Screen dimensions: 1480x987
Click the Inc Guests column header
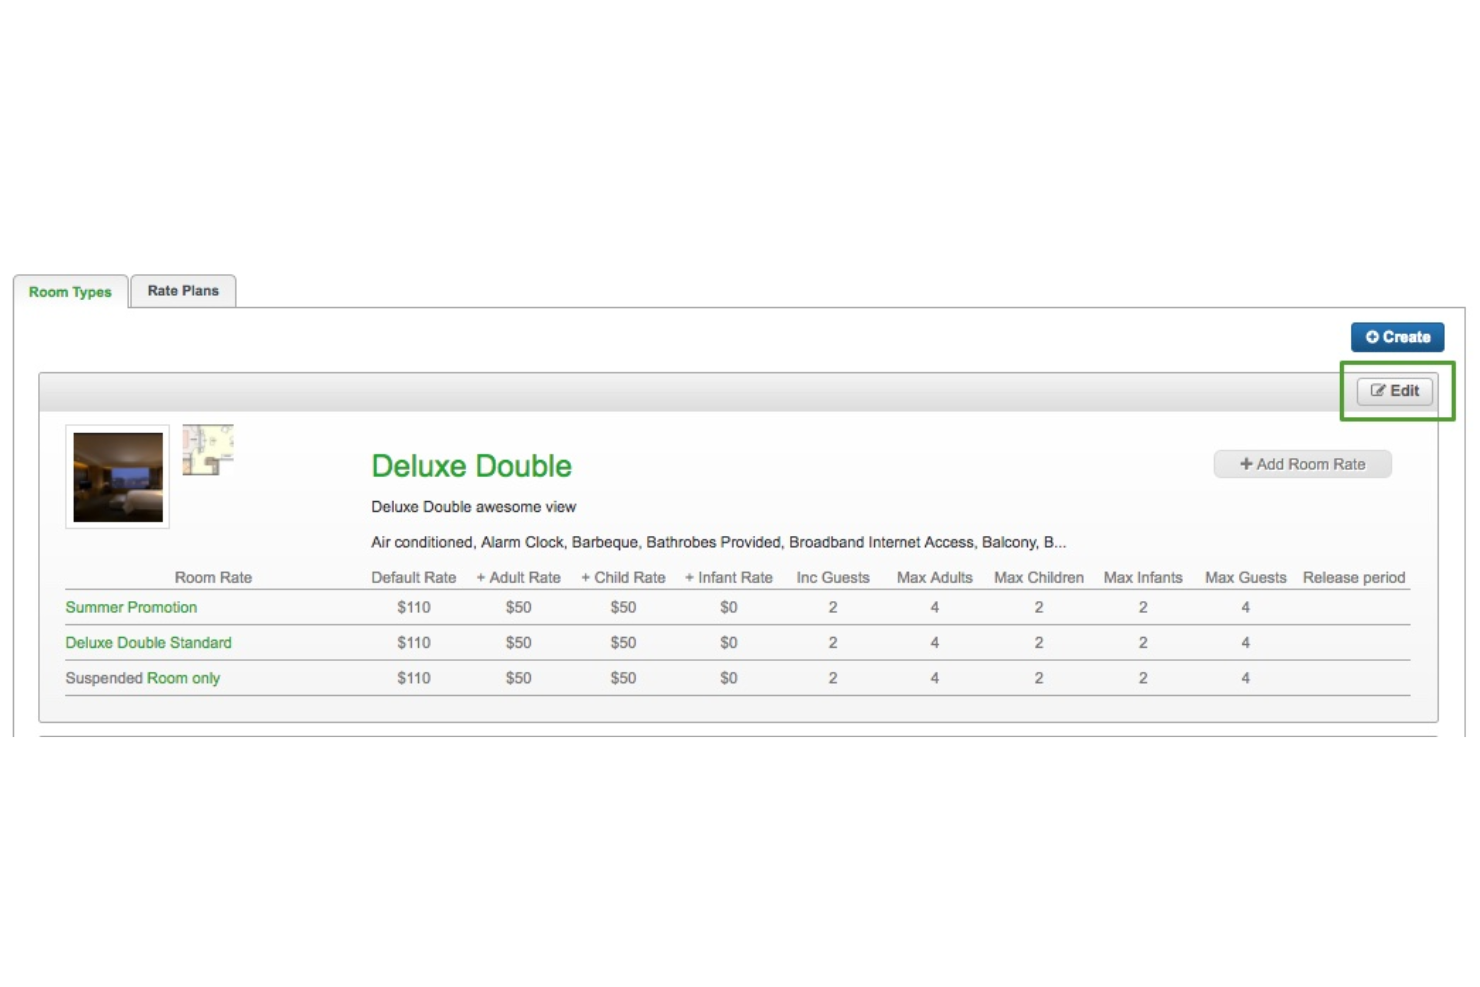click(x=832, y=578)
